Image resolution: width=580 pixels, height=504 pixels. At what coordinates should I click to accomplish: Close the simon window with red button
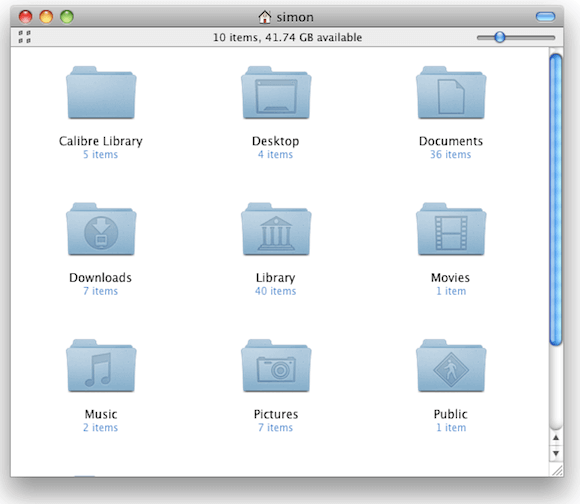point(26,17)
